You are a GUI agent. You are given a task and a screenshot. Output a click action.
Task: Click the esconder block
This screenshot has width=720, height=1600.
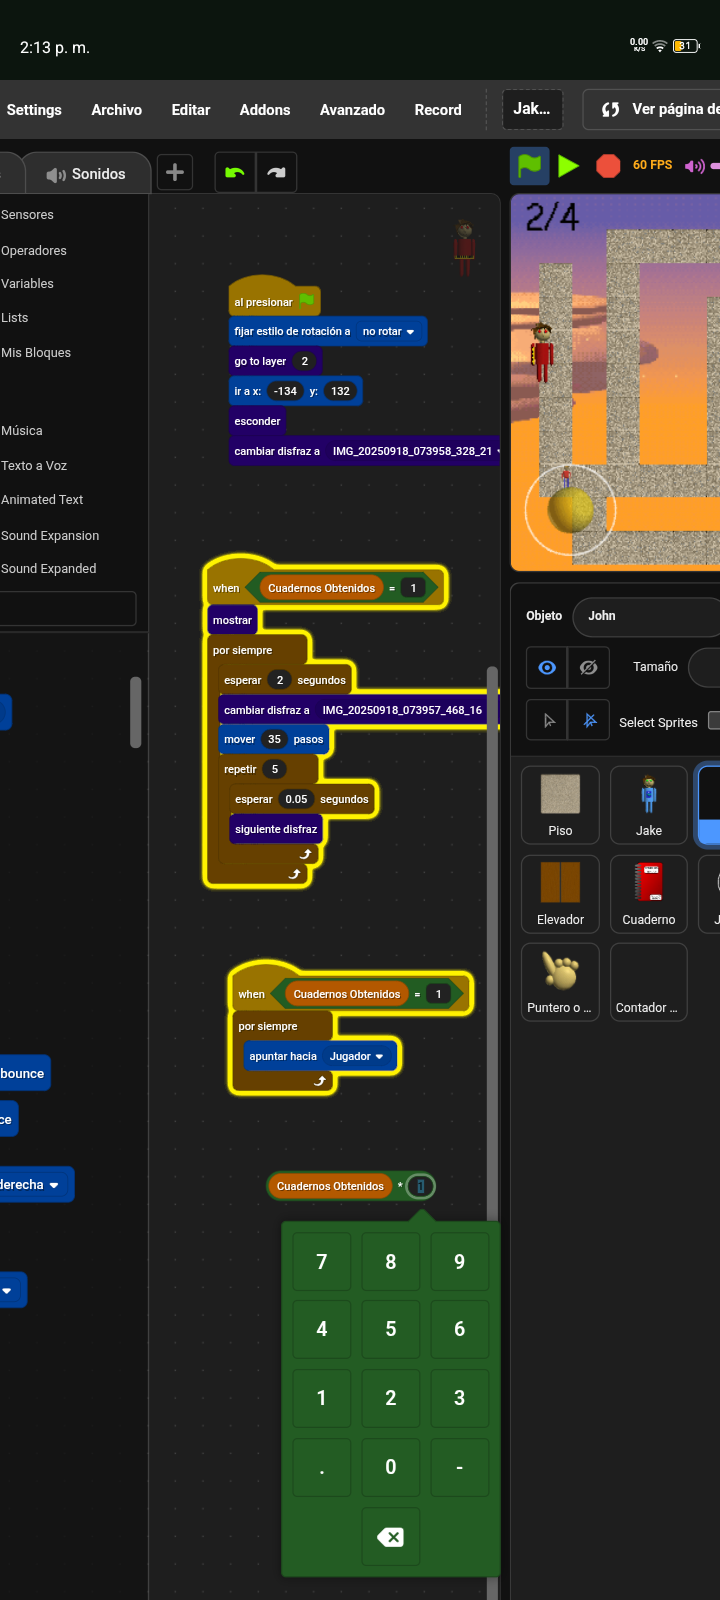tap(257, 421)
